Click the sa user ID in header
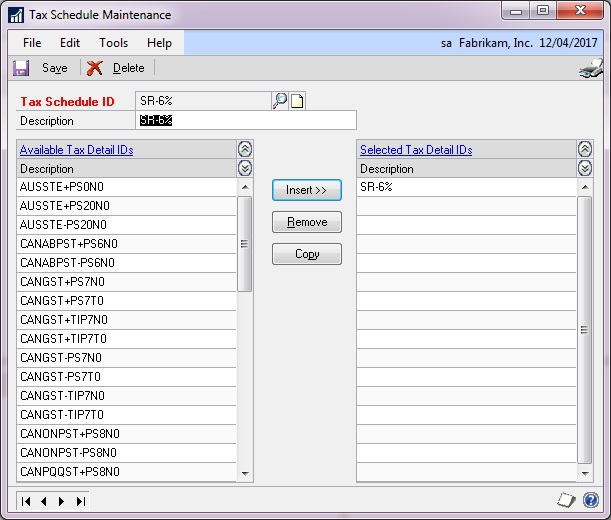This screenshot has width=611, height=520. [x=446, y=43]
